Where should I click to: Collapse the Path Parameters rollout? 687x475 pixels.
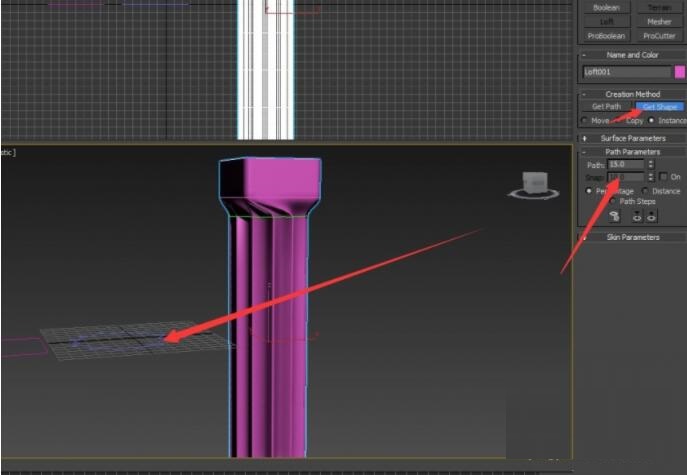632,152
